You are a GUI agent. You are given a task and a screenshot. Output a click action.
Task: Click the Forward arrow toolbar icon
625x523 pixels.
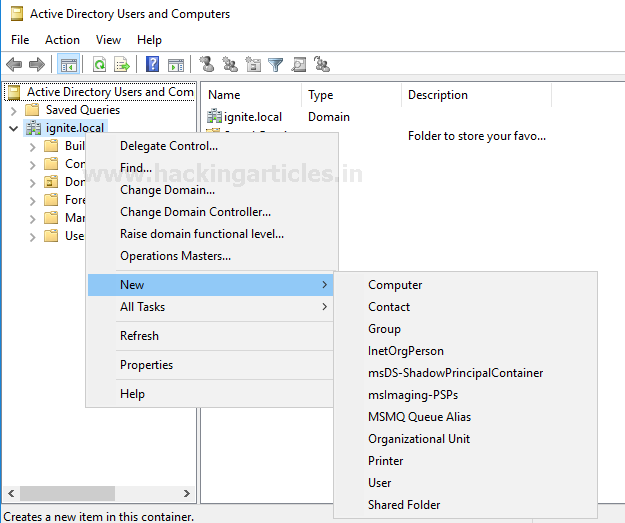(37, 65)
